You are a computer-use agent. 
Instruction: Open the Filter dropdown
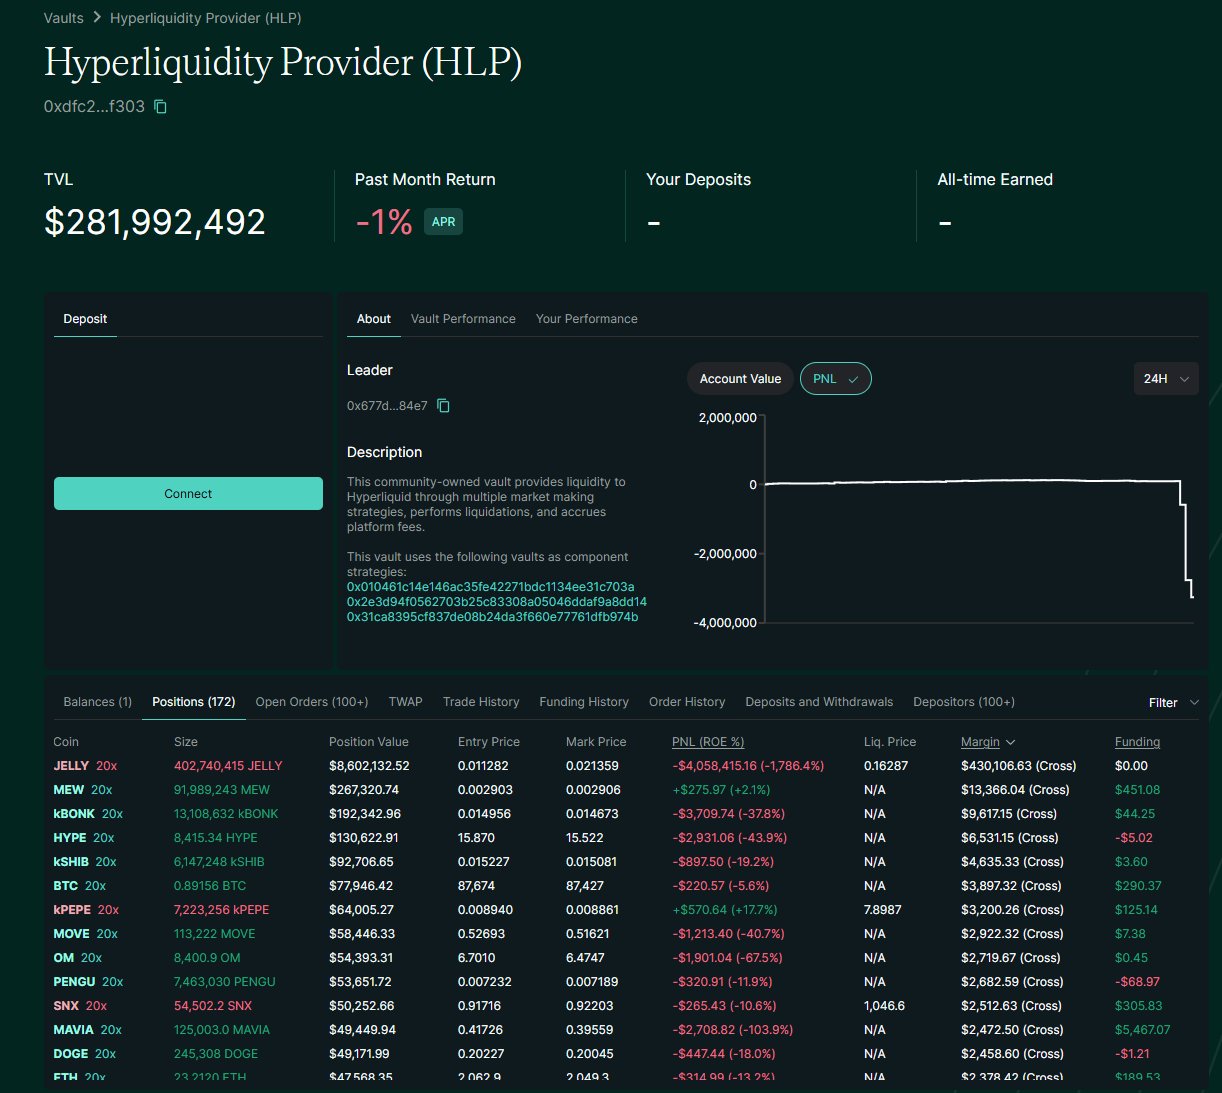point(1173,703)
